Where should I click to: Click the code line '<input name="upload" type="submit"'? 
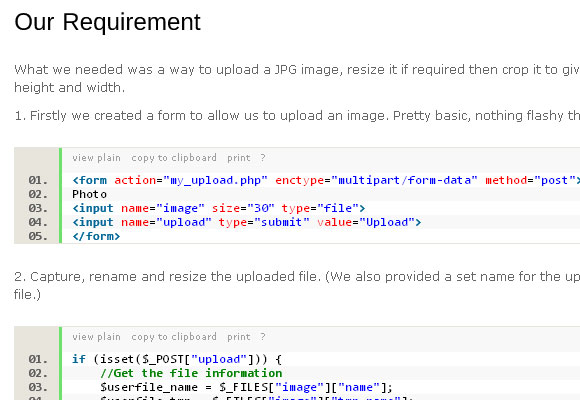pyautogui.click(x=247, y=222)
